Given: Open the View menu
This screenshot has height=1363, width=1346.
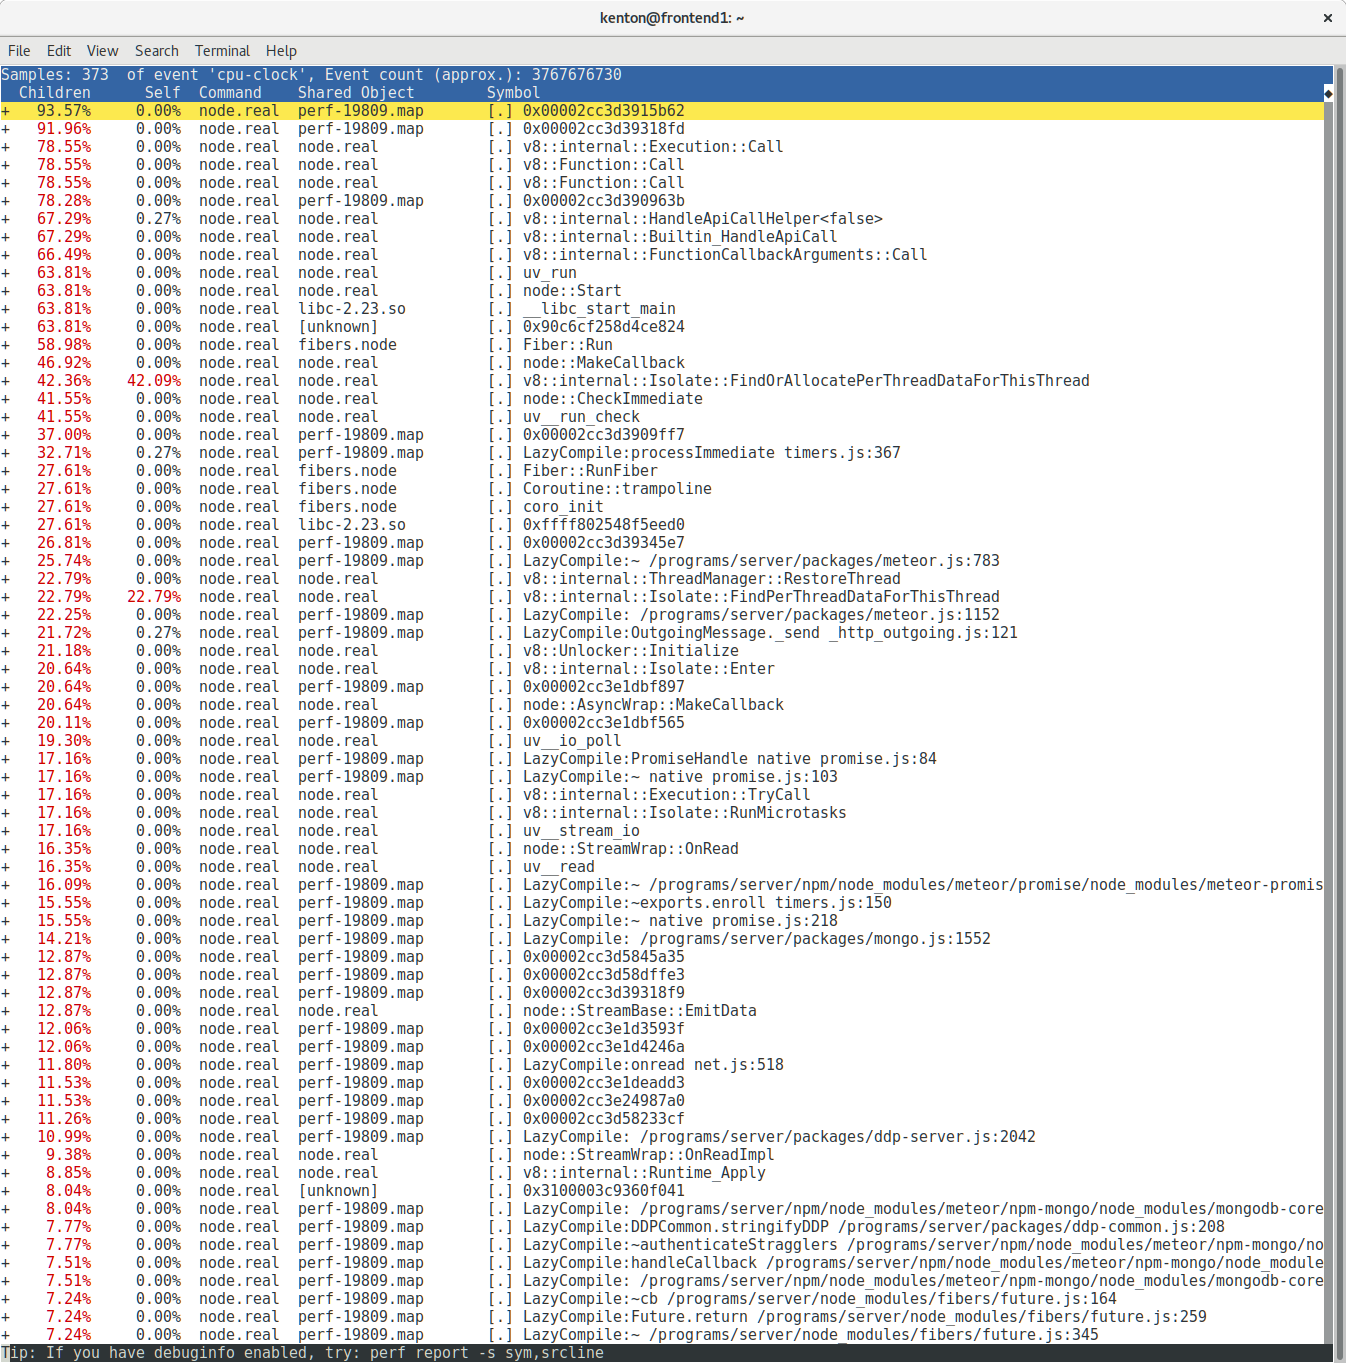Looking at the screenshot, I should [102, 51].
